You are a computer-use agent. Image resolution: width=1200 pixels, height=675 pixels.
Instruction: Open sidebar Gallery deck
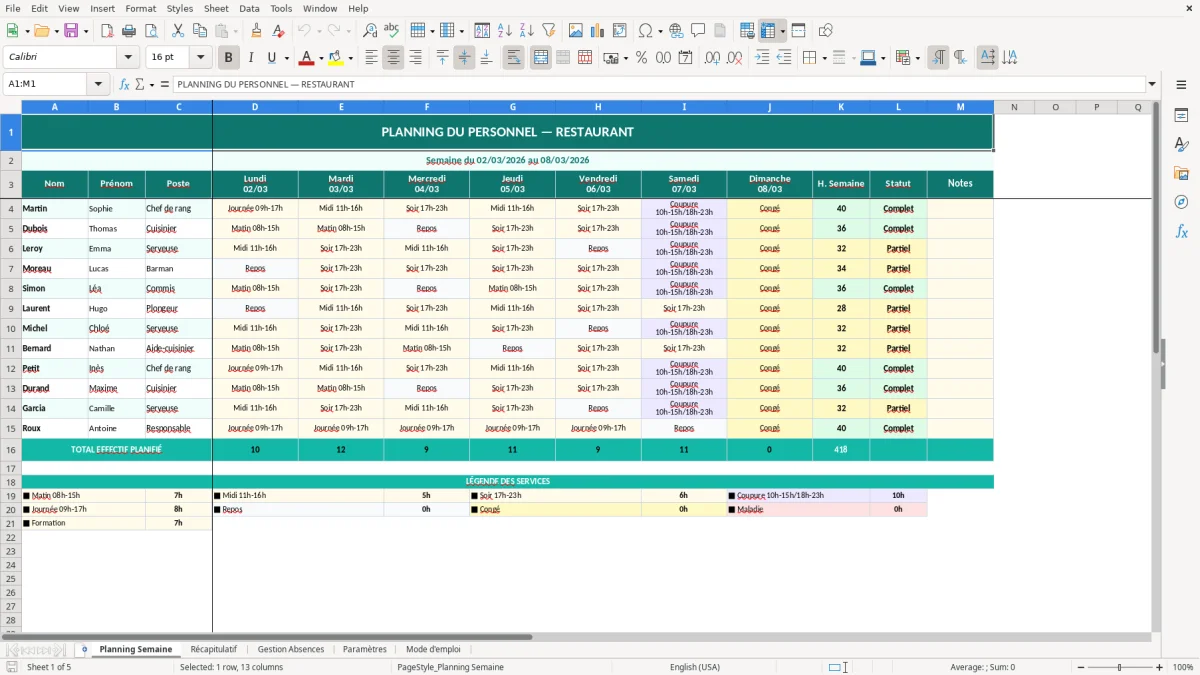tap(1181, 173)
